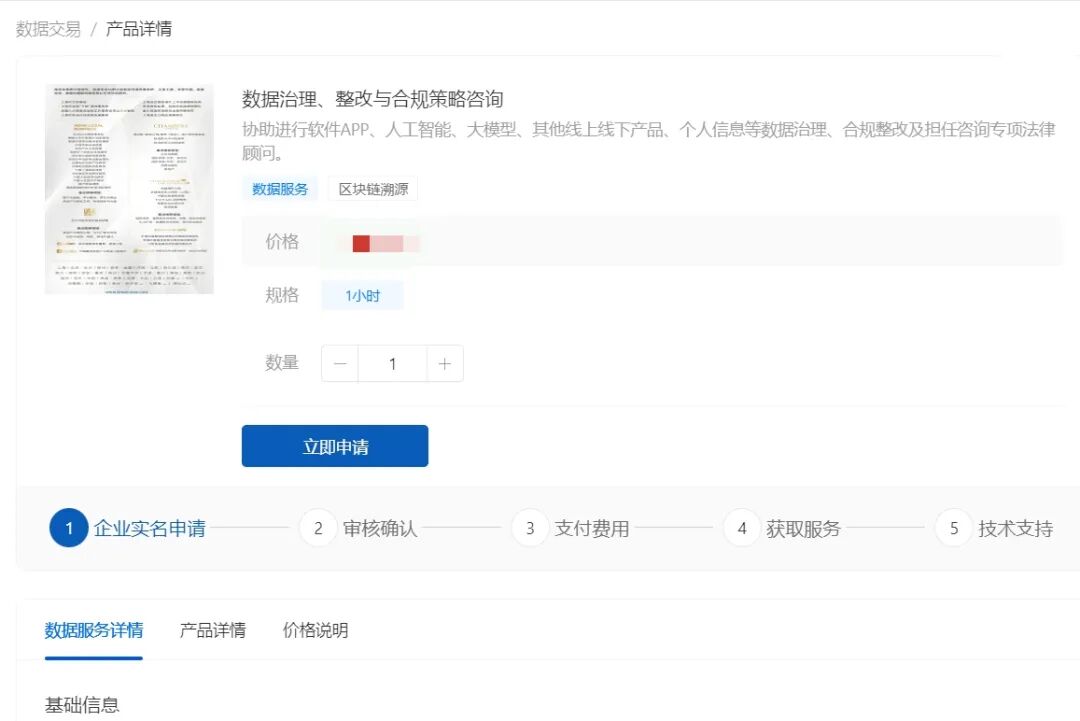Click step 2 审核确认 circle
The image size is (1080, 721).
coord(318,528)
